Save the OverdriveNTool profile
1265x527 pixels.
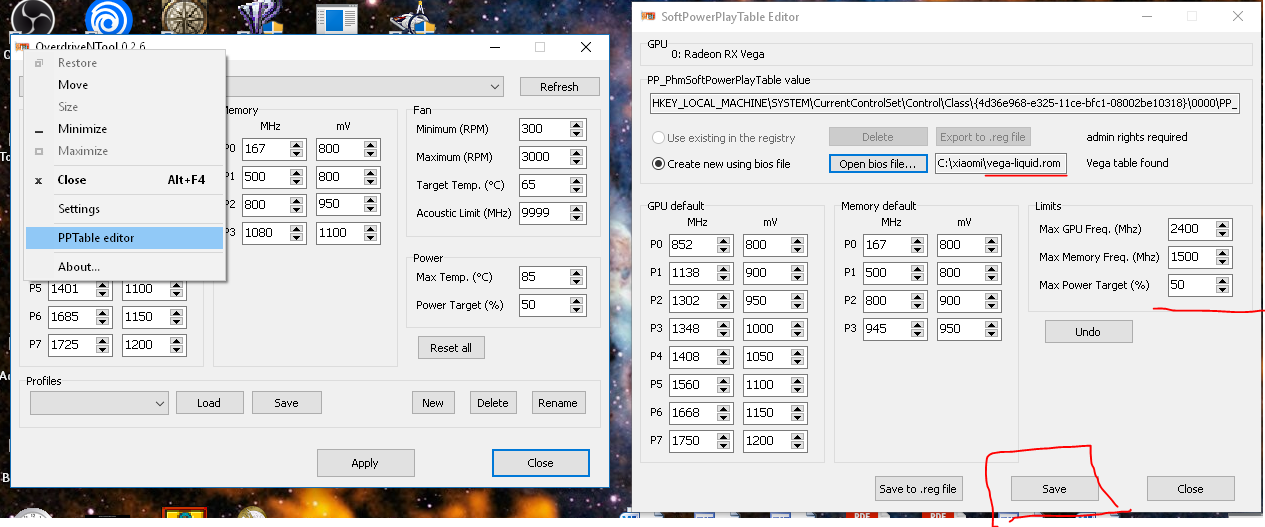click(286, 403)
